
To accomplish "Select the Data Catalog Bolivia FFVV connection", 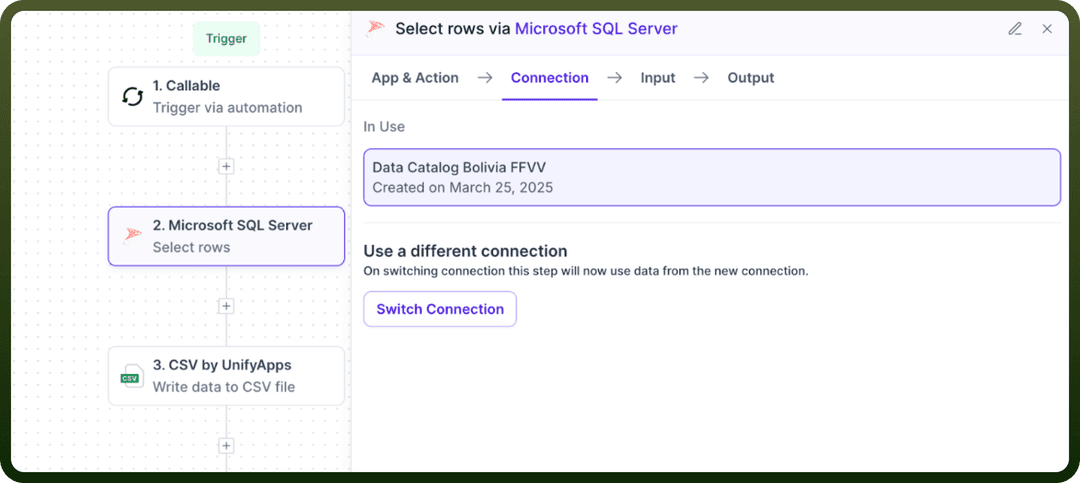I will (712, 177).
